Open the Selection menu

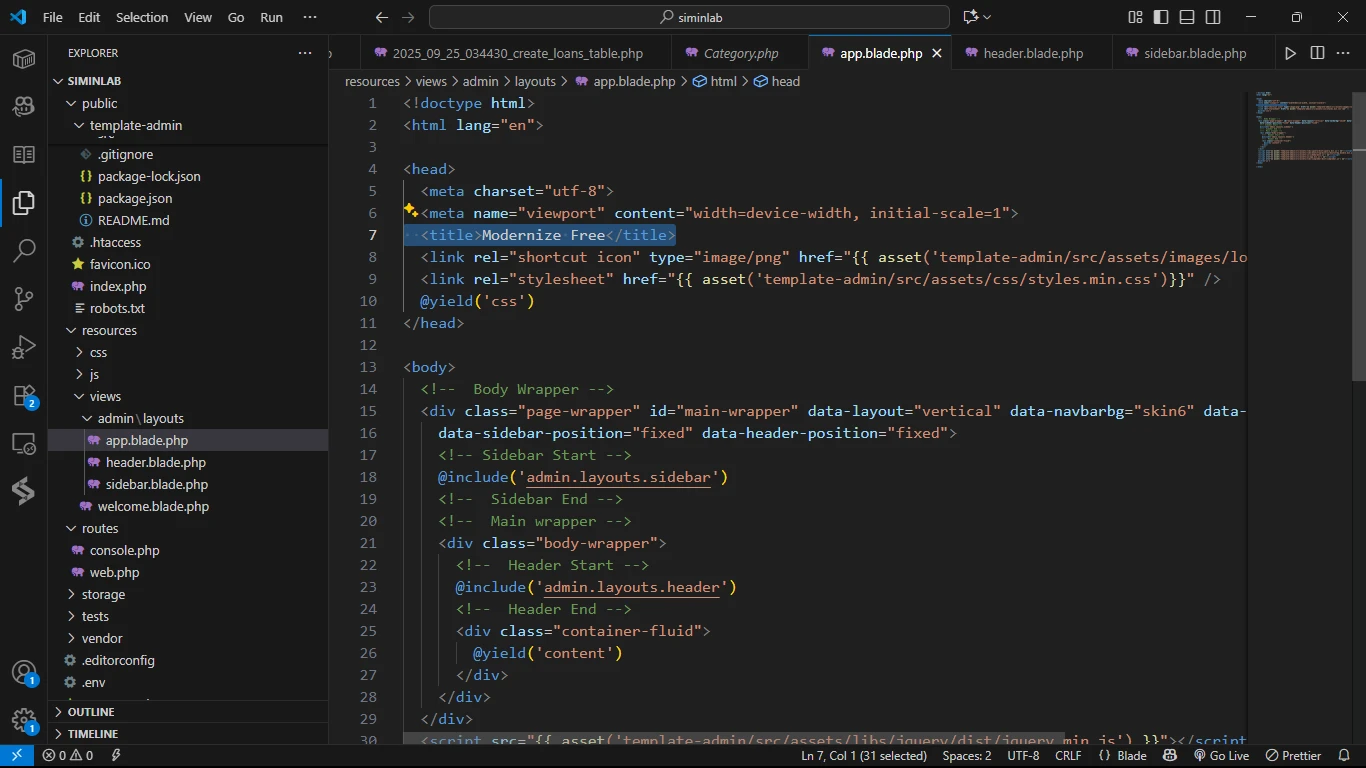(142, 17)
